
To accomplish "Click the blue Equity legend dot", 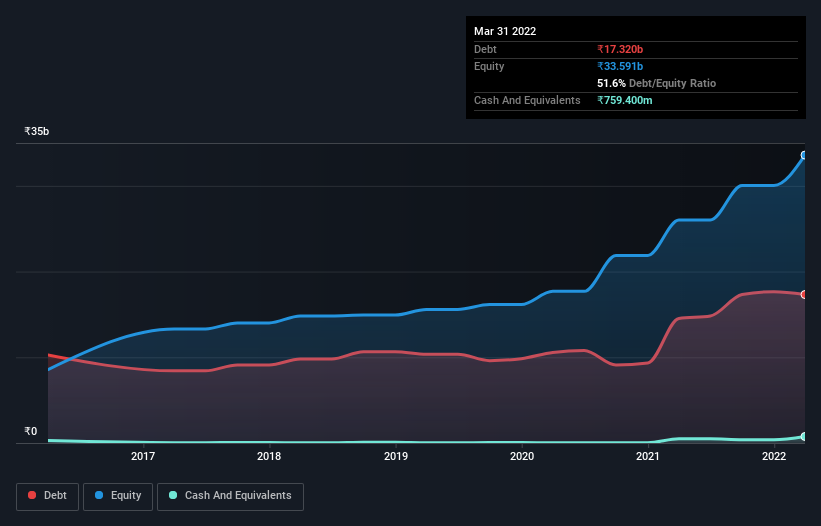I will [99, 495].
